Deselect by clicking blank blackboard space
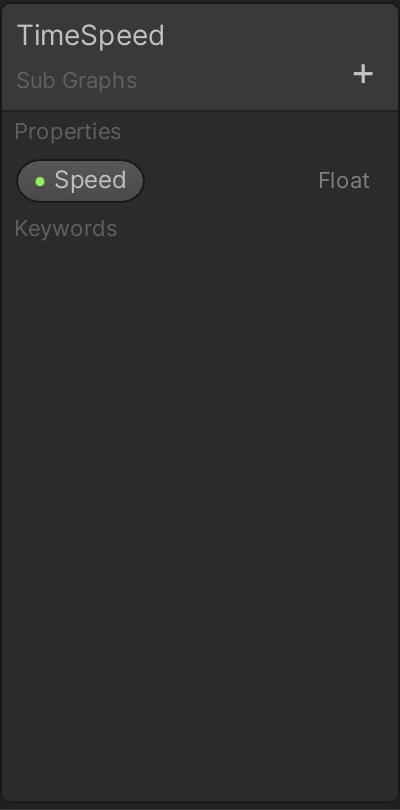 (x=200, y=517)
